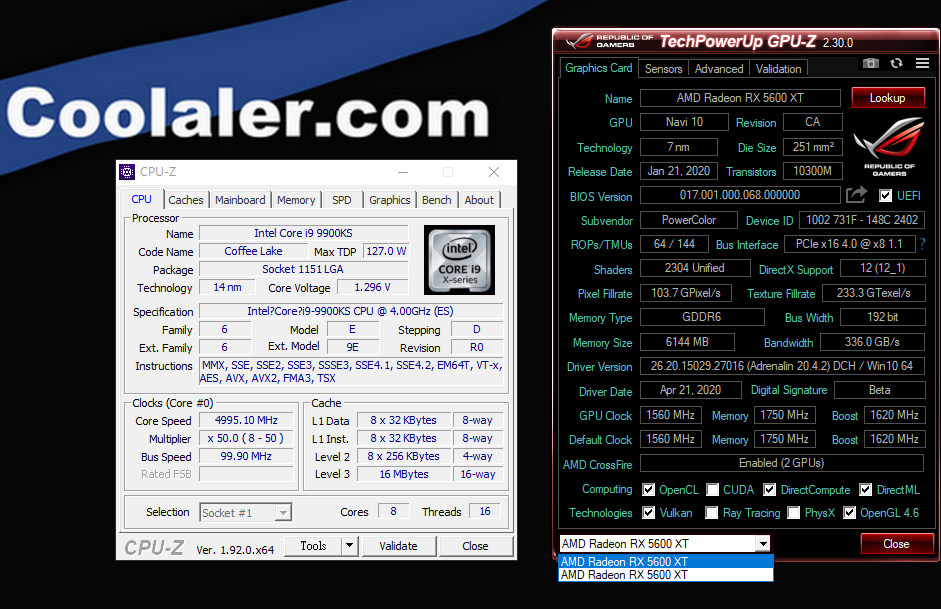
Task: Open the Socket #1 selection dropdown
Action: (x=283, y=512)
